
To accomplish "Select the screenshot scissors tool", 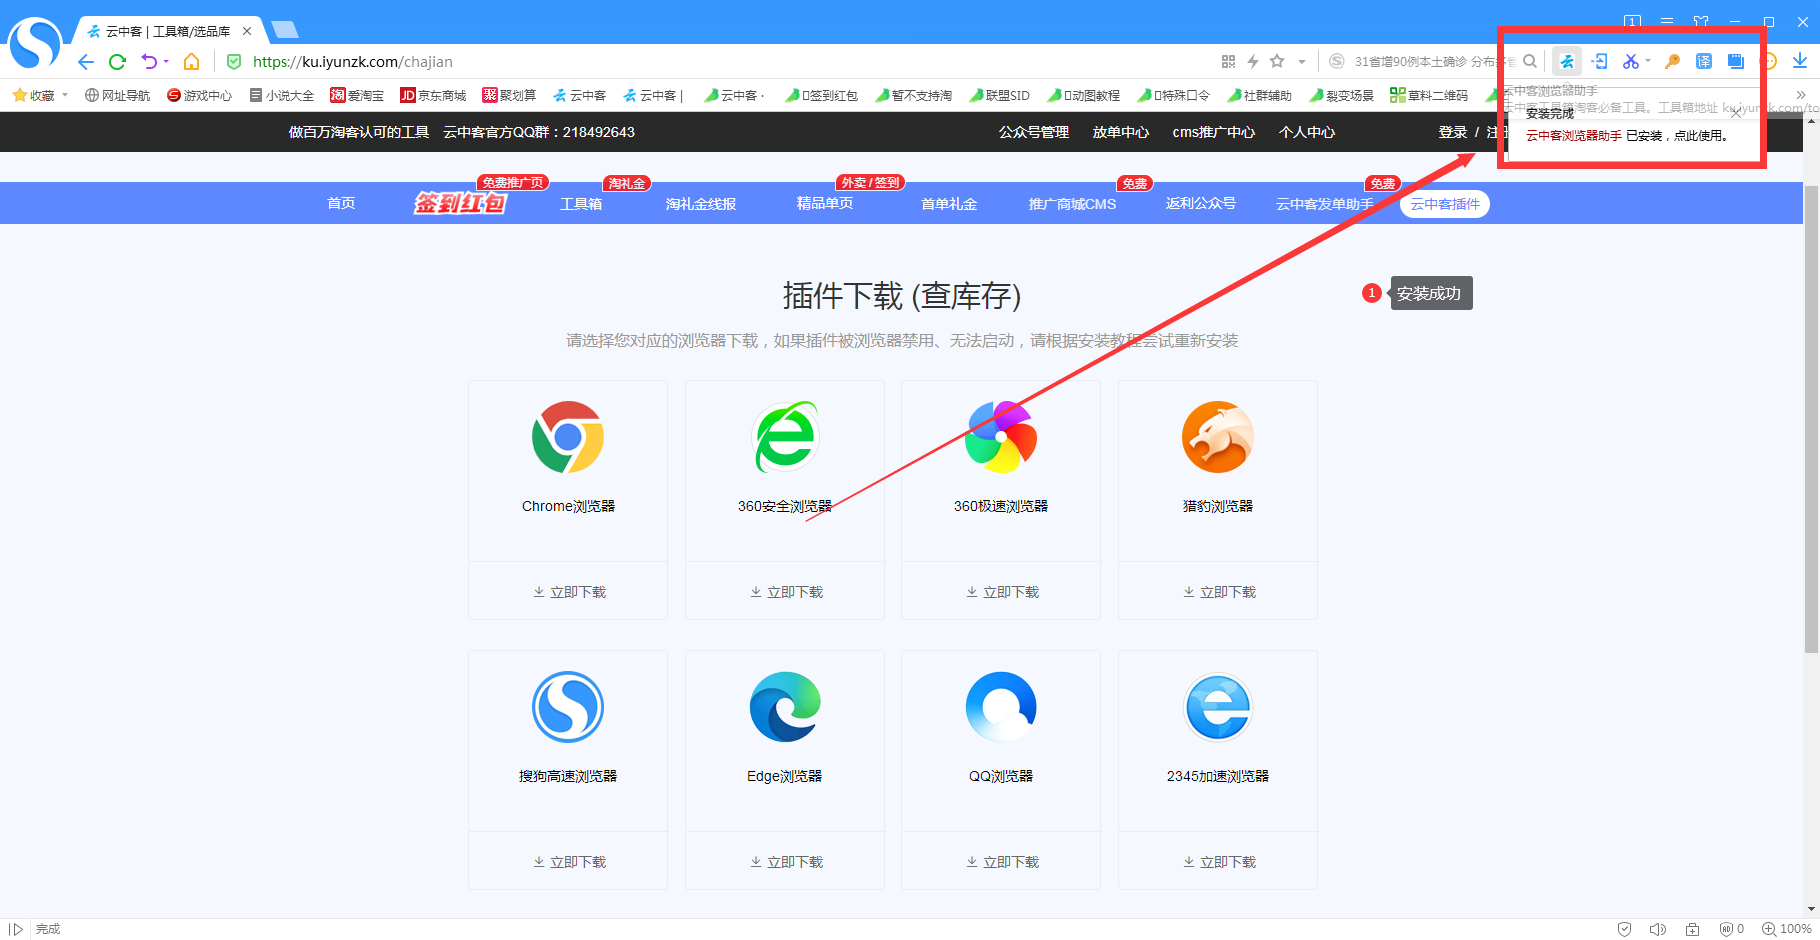I will (x=1631, y=61).
